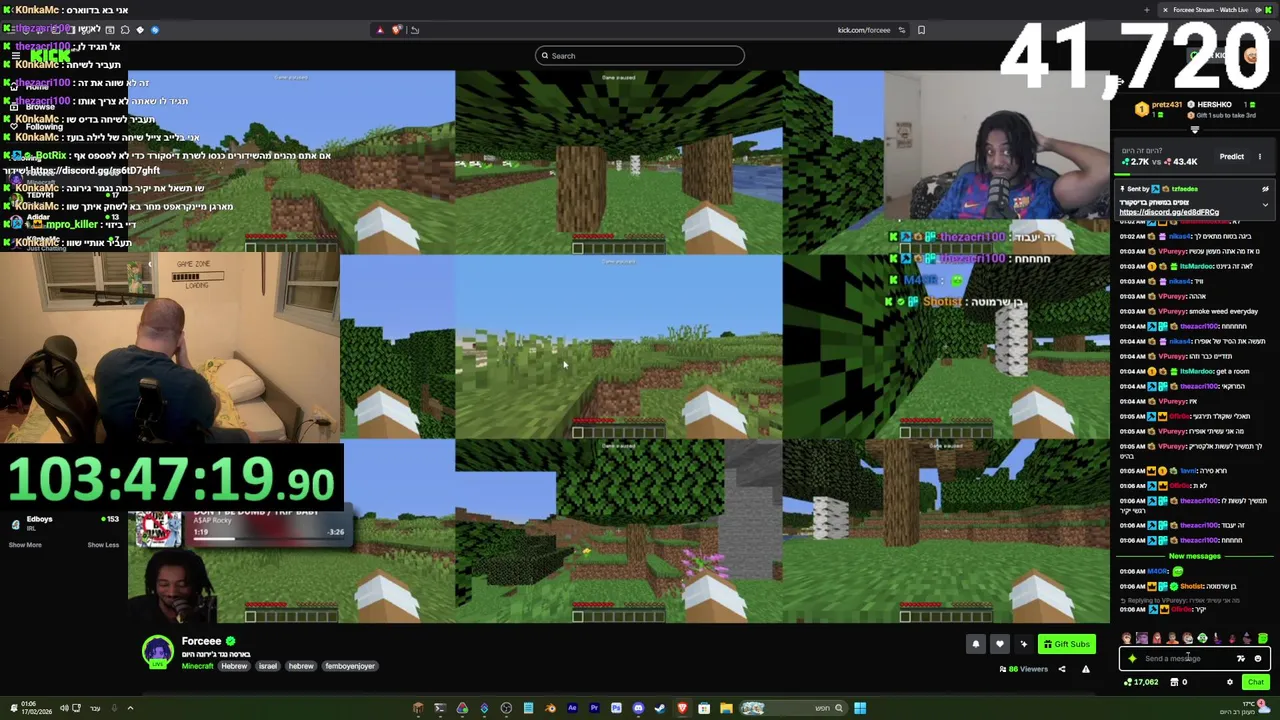Open the Brave browser in taskbar

pyautogui.click(x=682, y=708)
